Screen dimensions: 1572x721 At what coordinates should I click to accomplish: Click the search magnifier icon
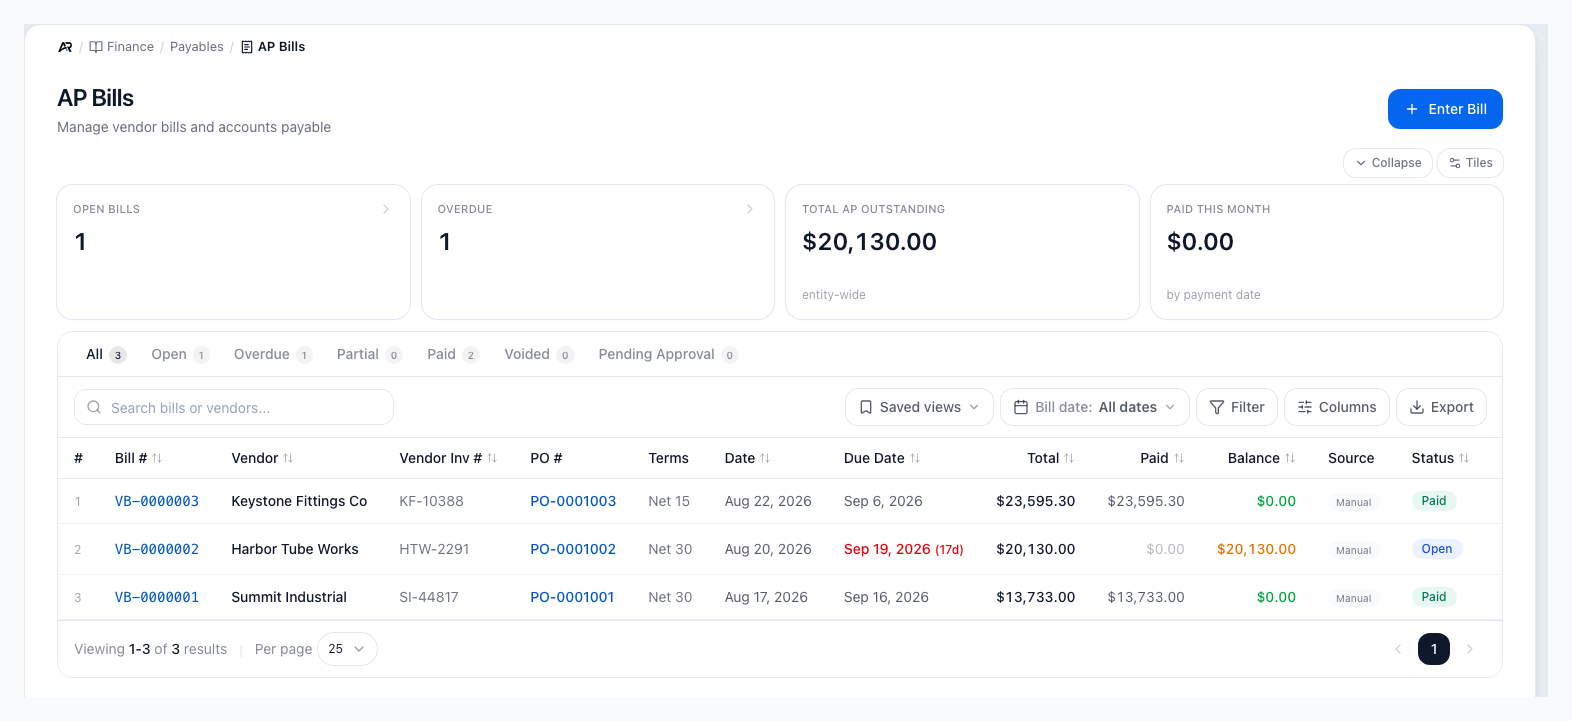pyautogui.click(x=94, y=407)
